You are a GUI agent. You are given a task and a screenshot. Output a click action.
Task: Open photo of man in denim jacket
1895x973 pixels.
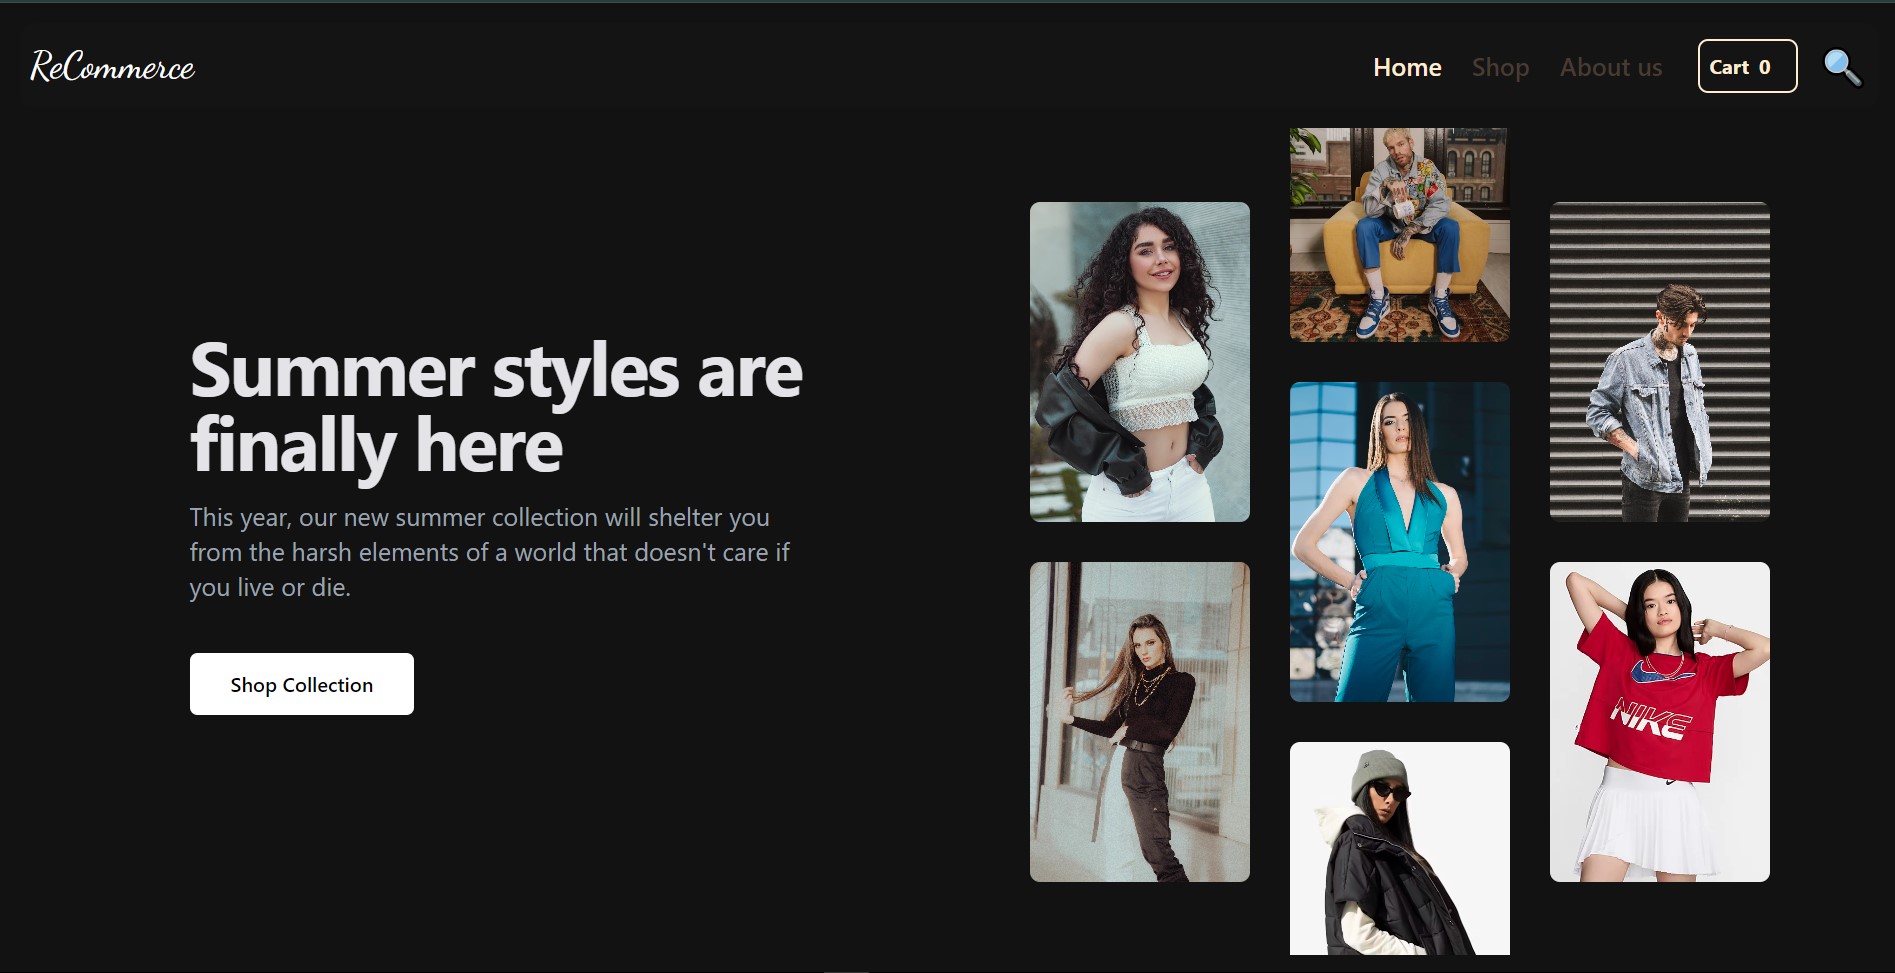click(1660, 362)
